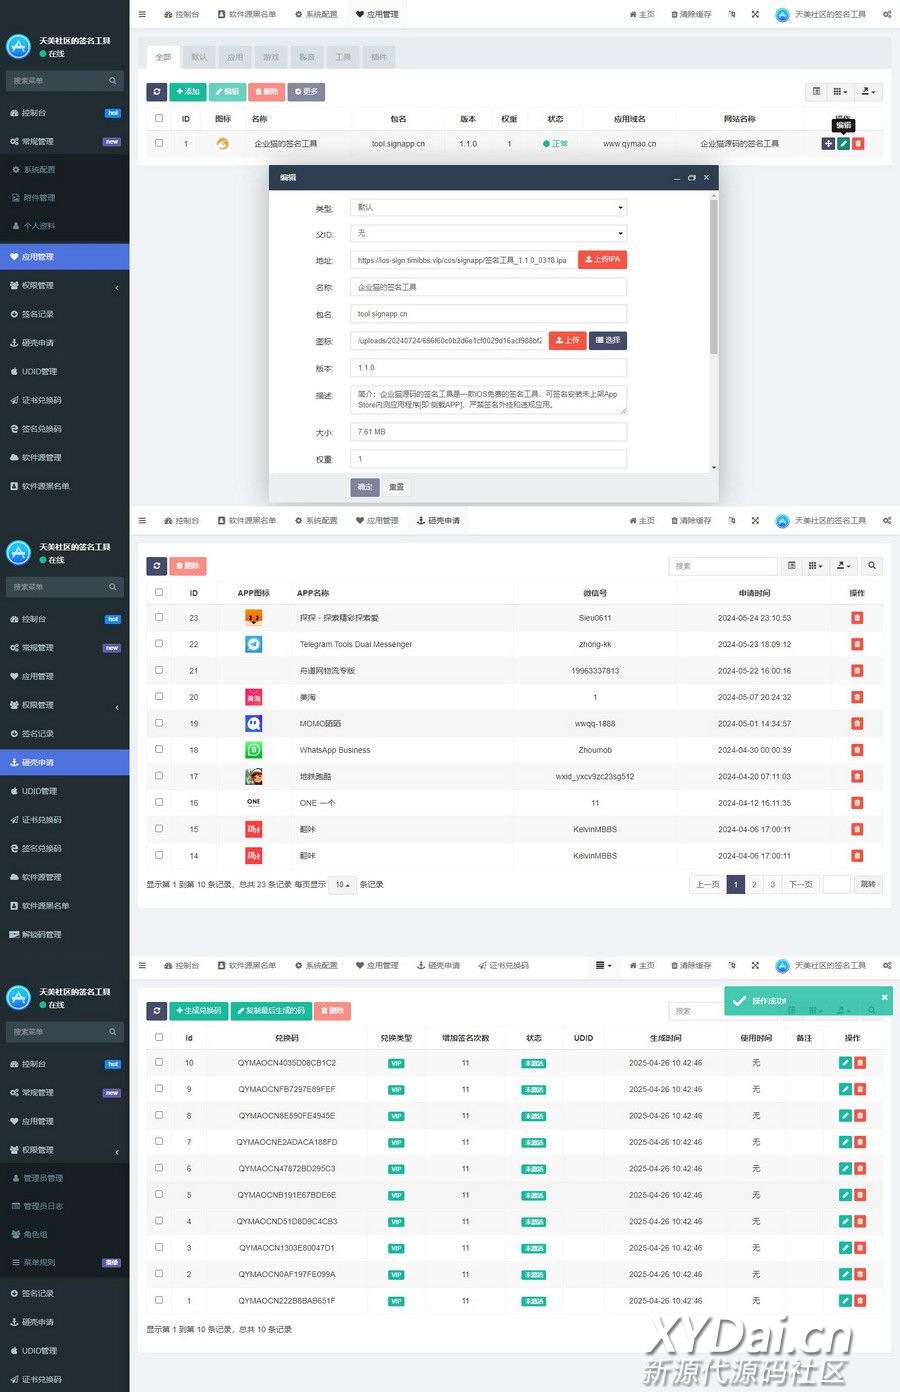Switch to the 工具 category tab

(343, 57)
